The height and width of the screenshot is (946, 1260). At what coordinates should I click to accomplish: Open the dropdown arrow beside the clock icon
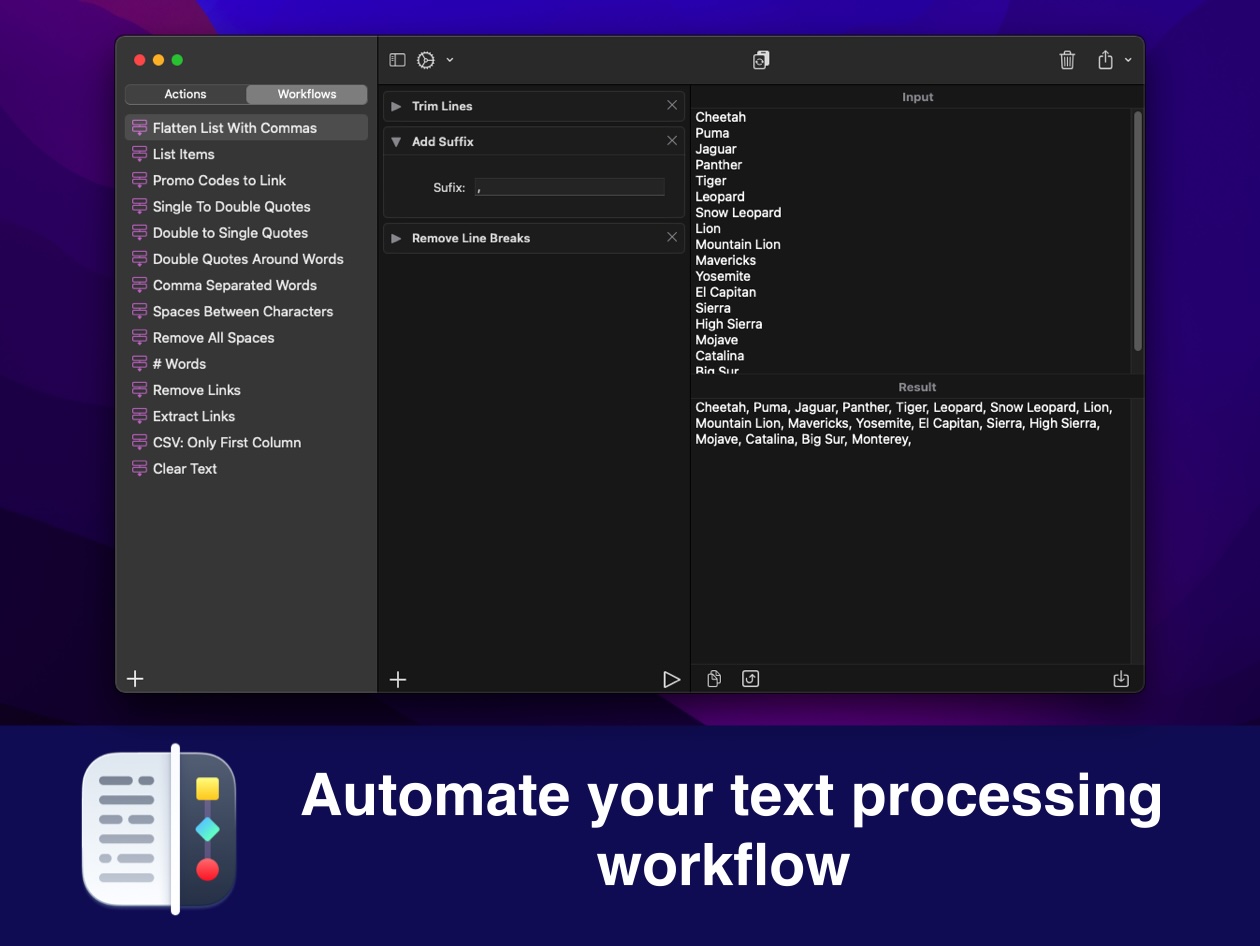(x=450, y=60)
